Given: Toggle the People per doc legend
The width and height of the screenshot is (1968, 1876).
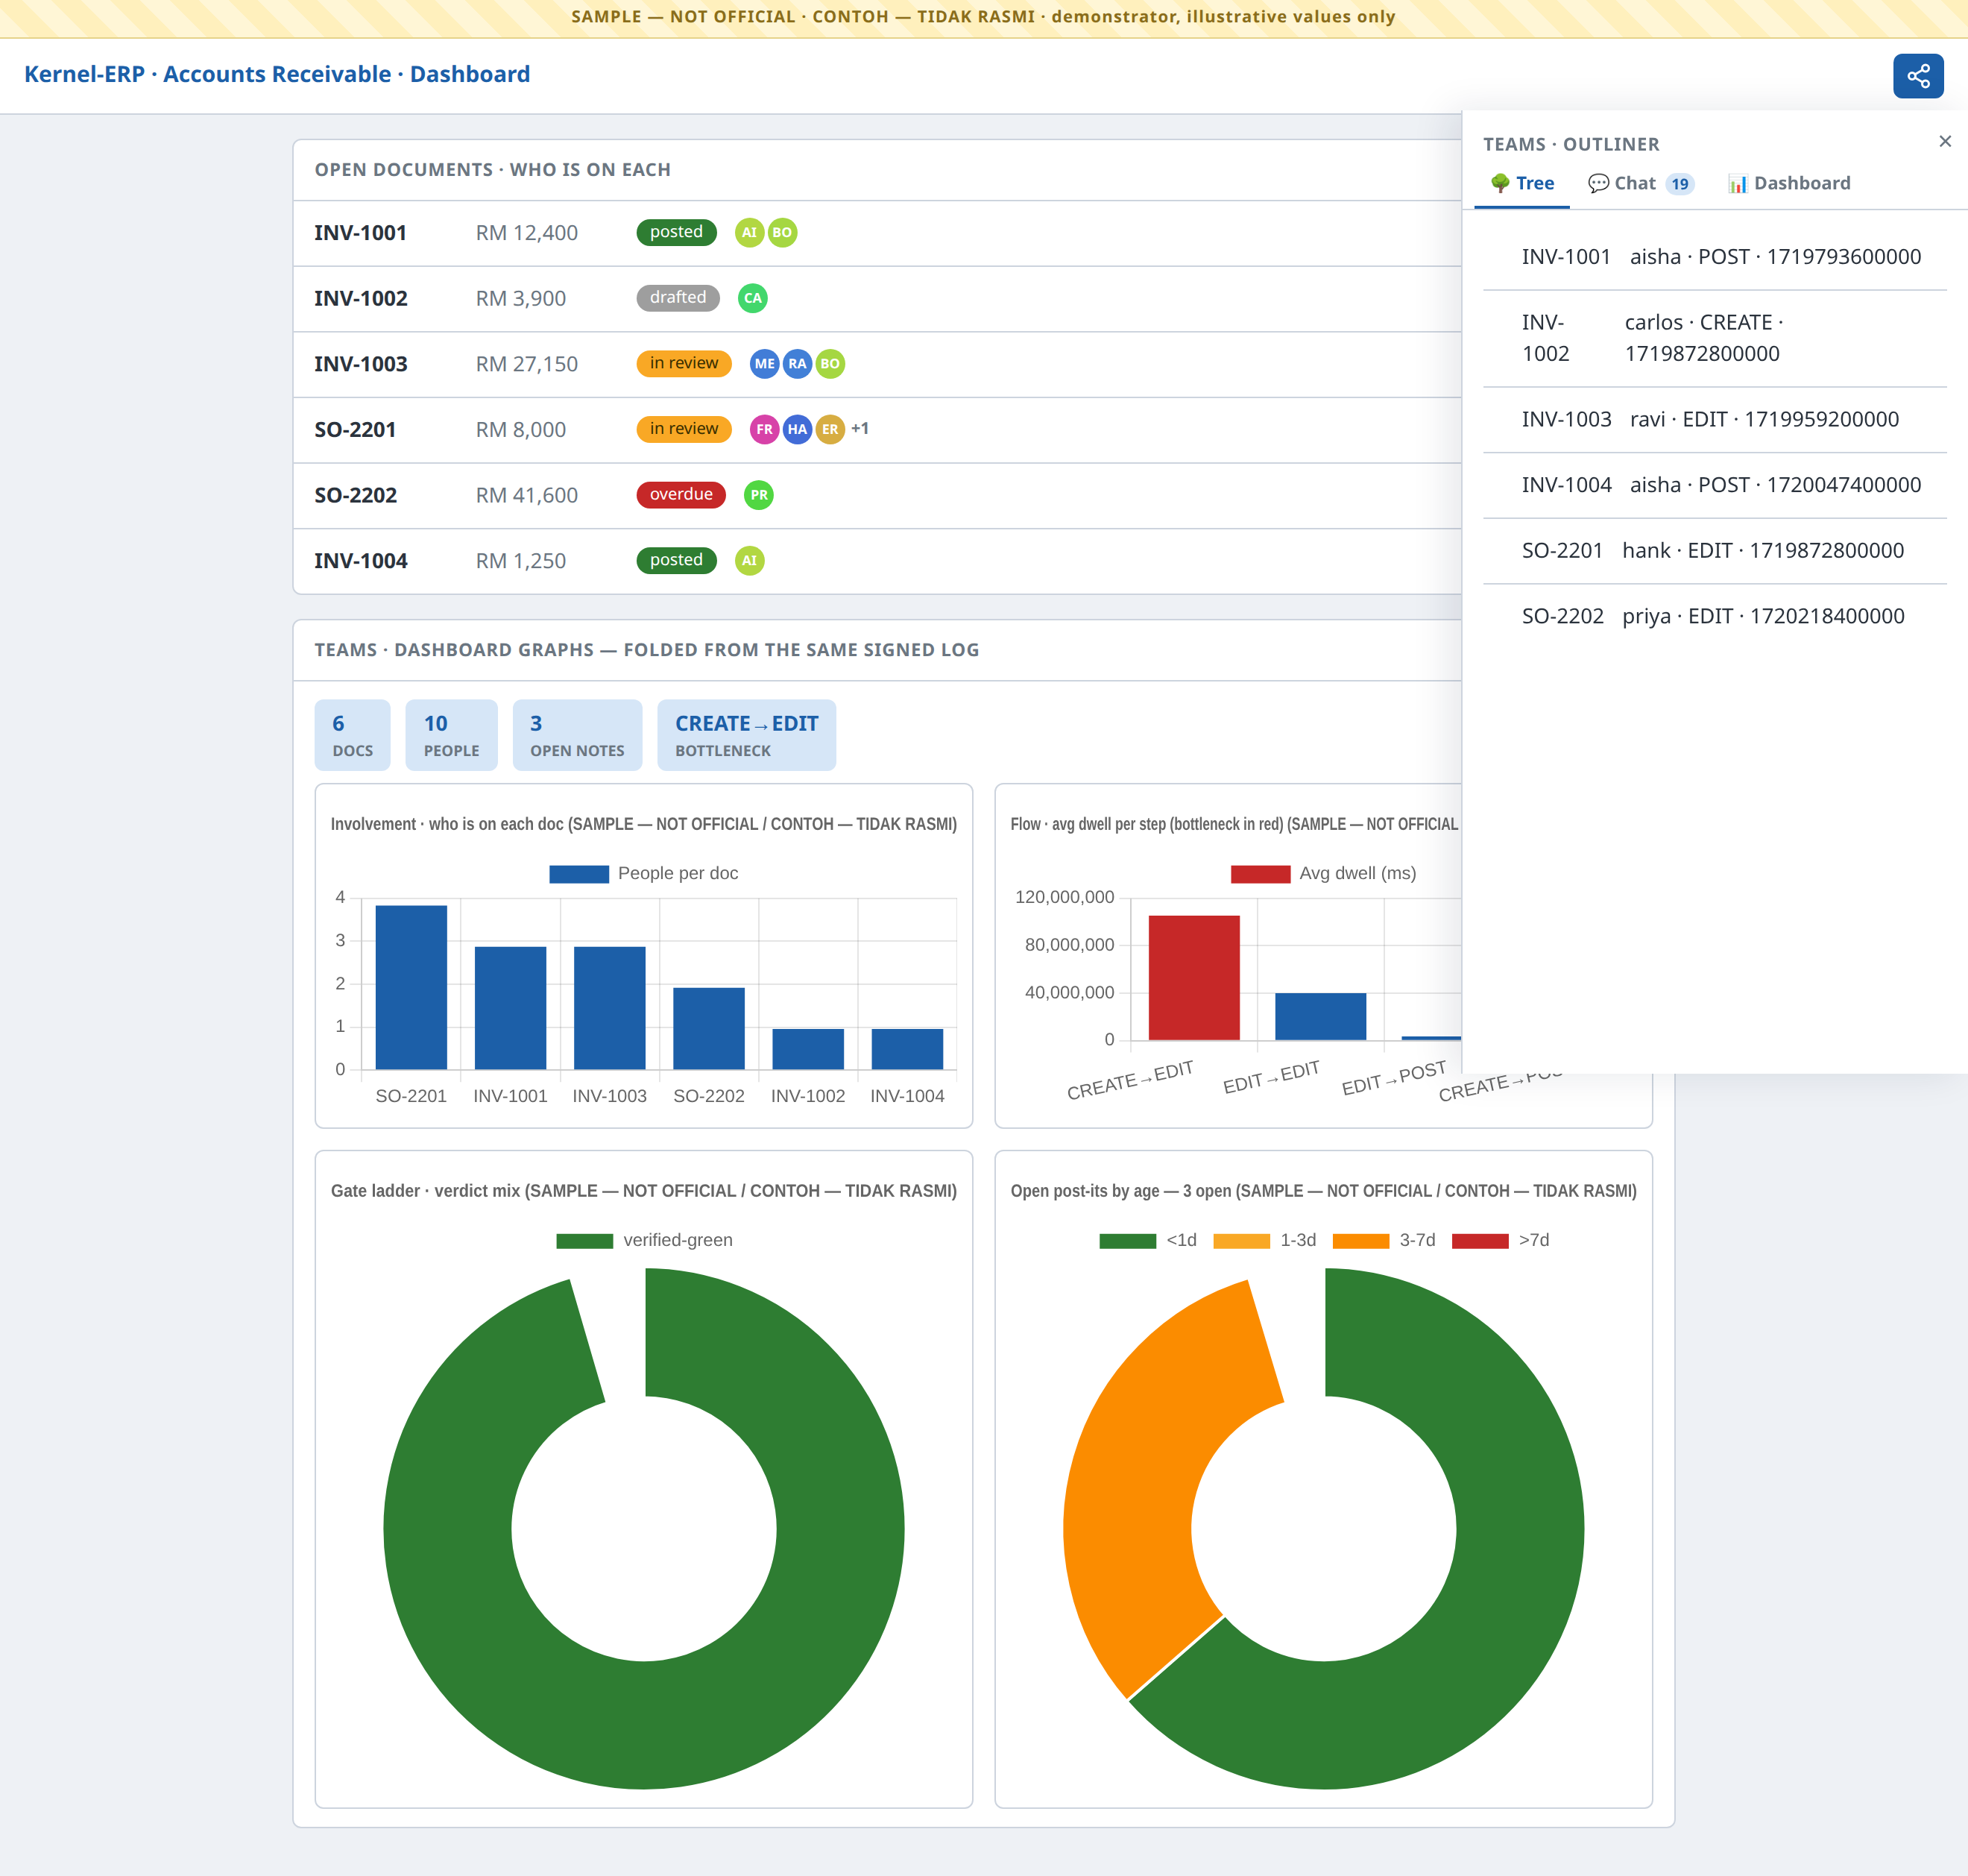Looking at the screenshot, I should (644, 874).
